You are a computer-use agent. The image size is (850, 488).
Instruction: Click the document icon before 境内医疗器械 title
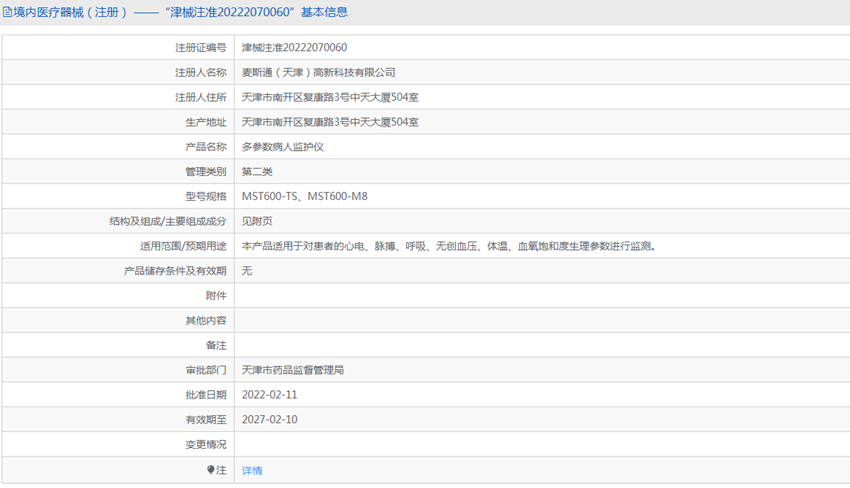click(7, 12)
